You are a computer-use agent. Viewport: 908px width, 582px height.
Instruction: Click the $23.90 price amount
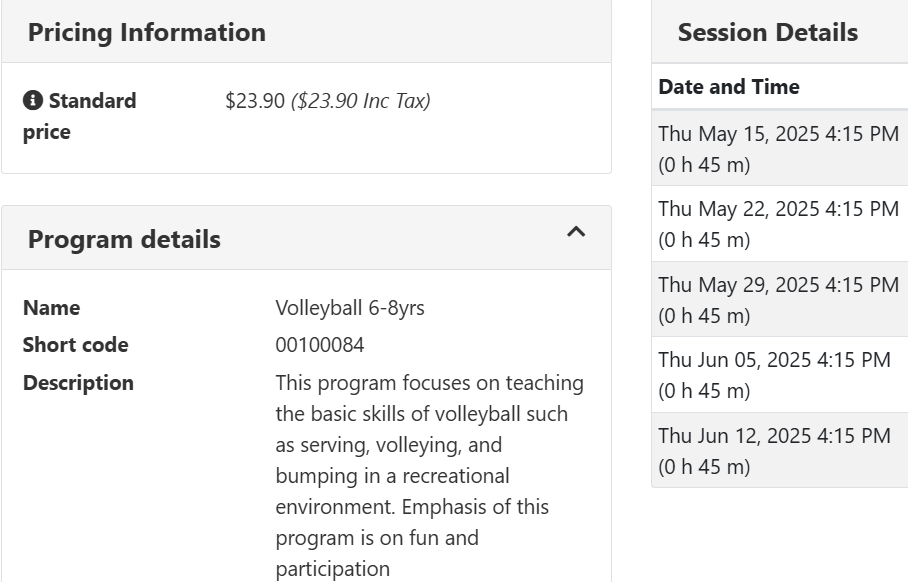(255, 101)
